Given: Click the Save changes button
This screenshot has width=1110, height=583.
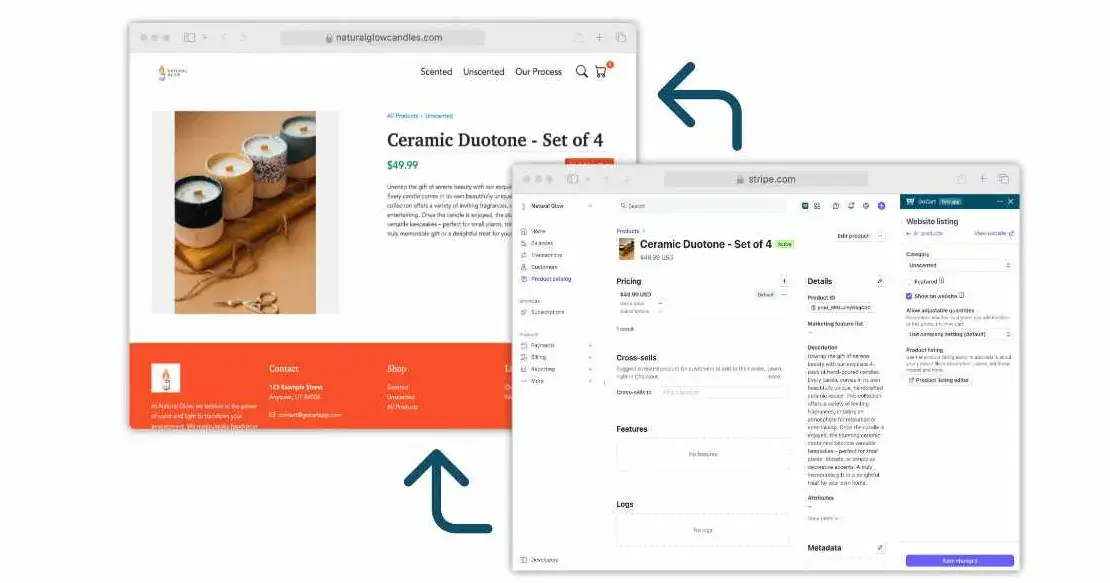Looking at the screenshot, I should [x=959, y=561].
